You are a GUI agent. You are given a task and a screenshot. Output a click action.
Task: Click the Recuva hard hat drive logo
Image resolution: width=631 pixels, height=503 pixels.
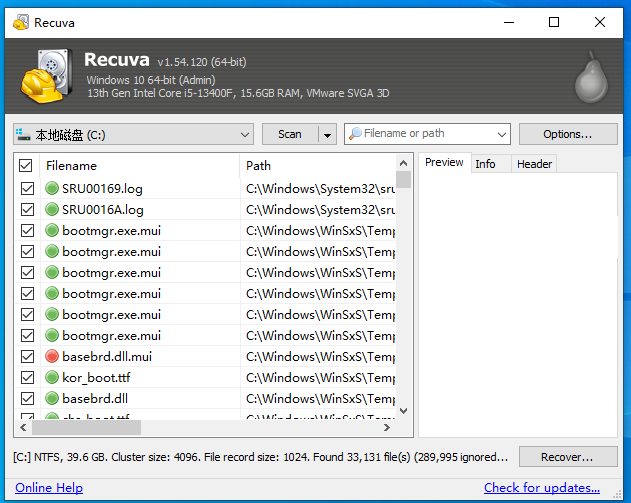[47, 76]
